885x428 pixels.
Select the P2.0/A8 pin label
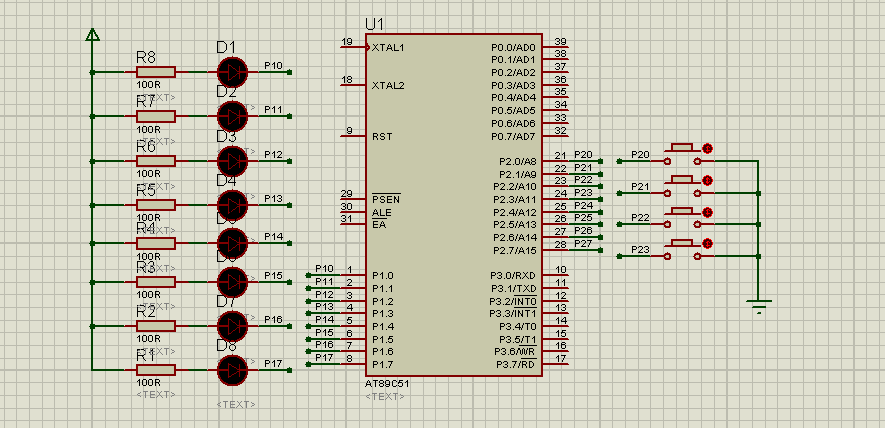pyautogui.click(x=518, y=161)
